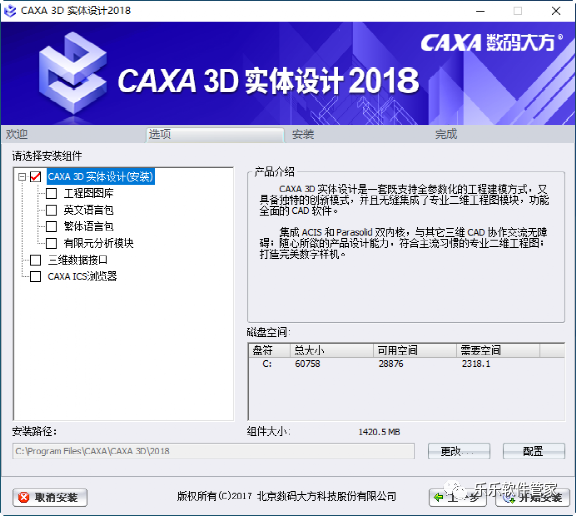The image size is (576, 516).
Task: Click the 产品介绍 group label
Action: coord(274,172)
